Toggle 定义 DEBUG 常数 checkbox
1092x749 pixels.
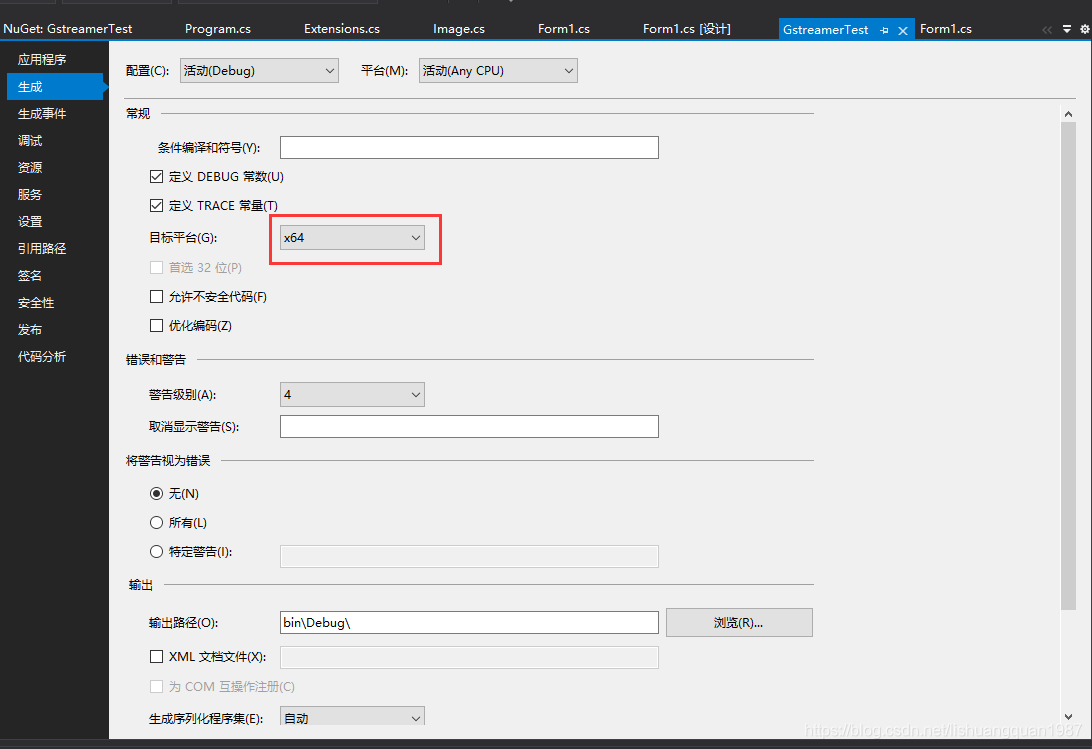(x=156, y=177)
